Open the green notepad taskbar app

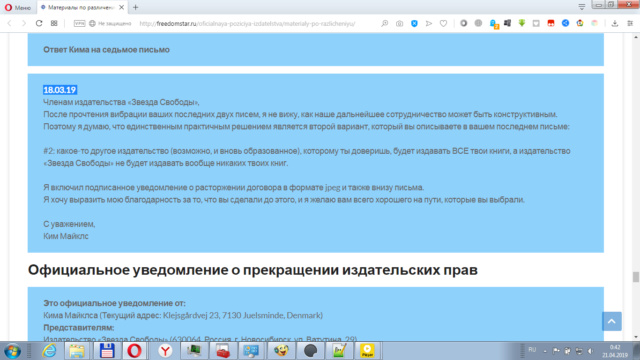tap(339, 351)
